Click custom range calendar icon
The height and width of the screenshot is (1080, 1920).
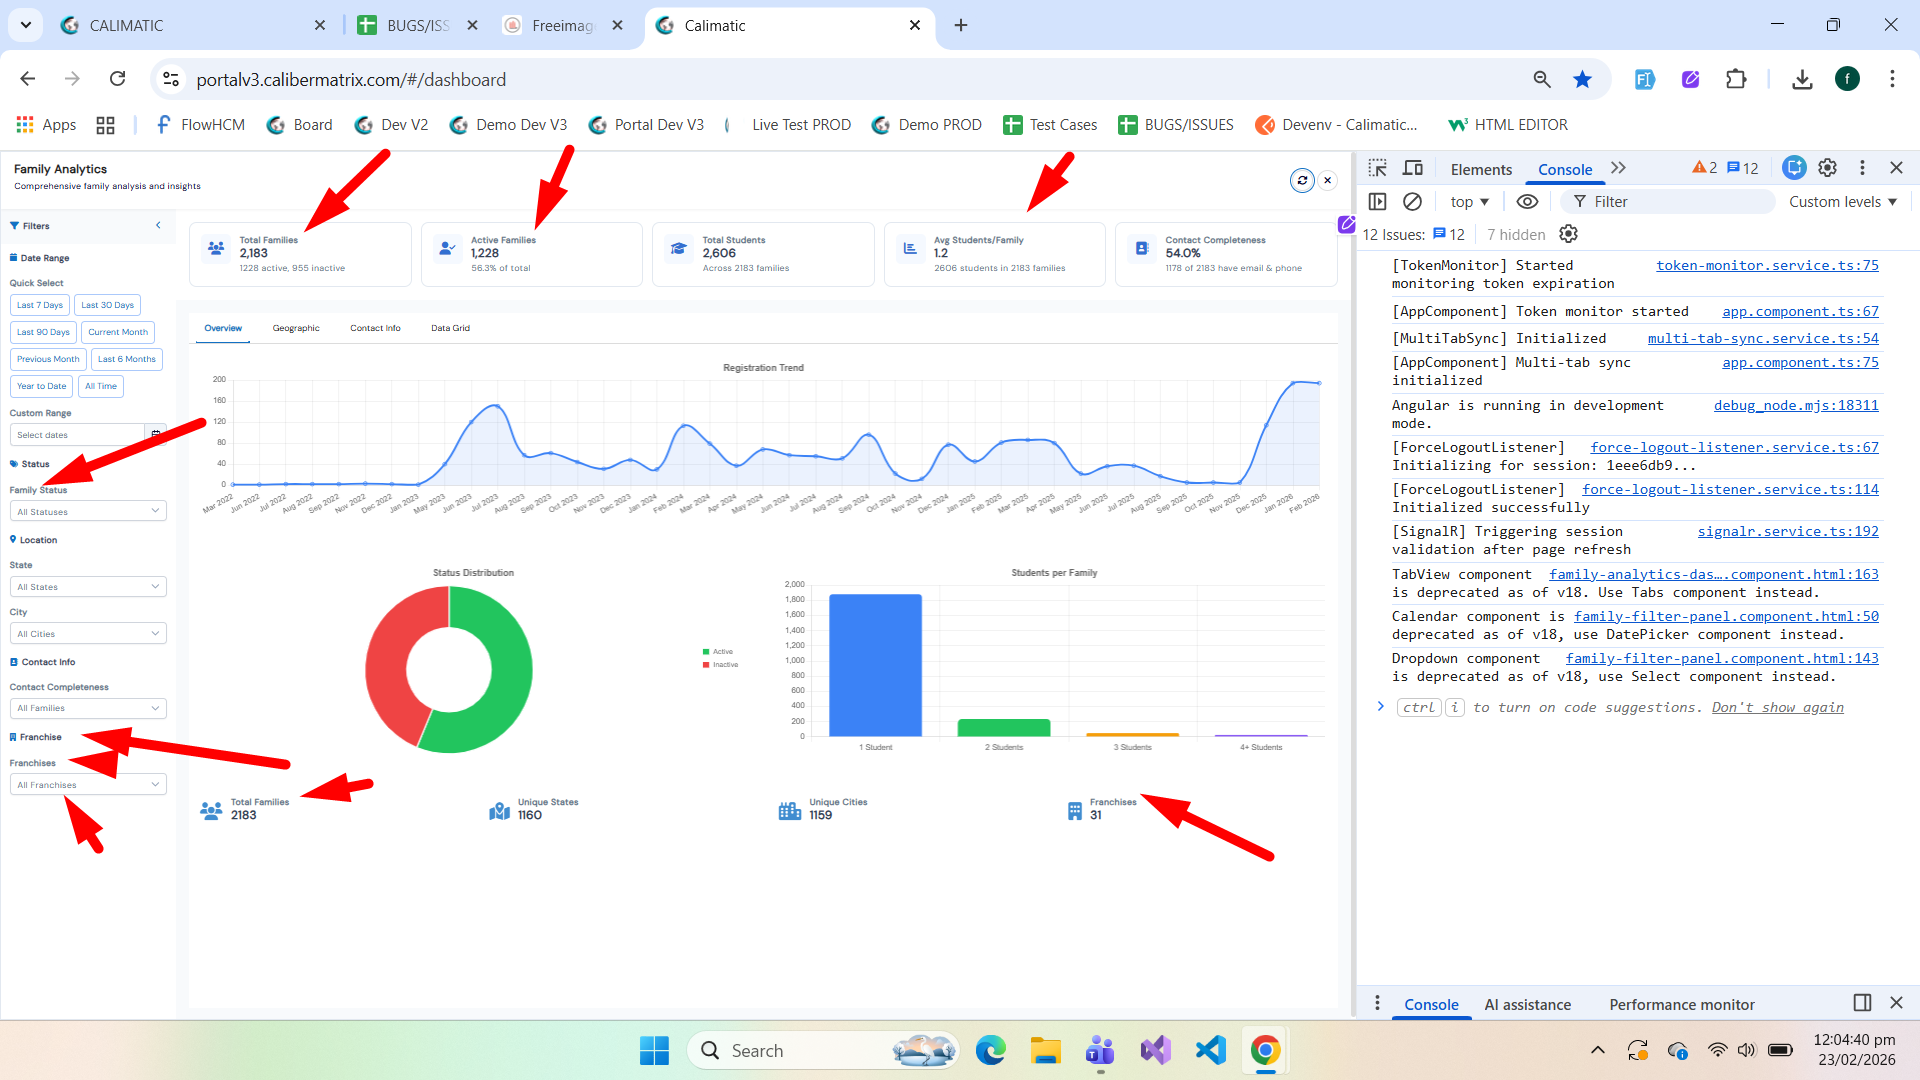156,435
